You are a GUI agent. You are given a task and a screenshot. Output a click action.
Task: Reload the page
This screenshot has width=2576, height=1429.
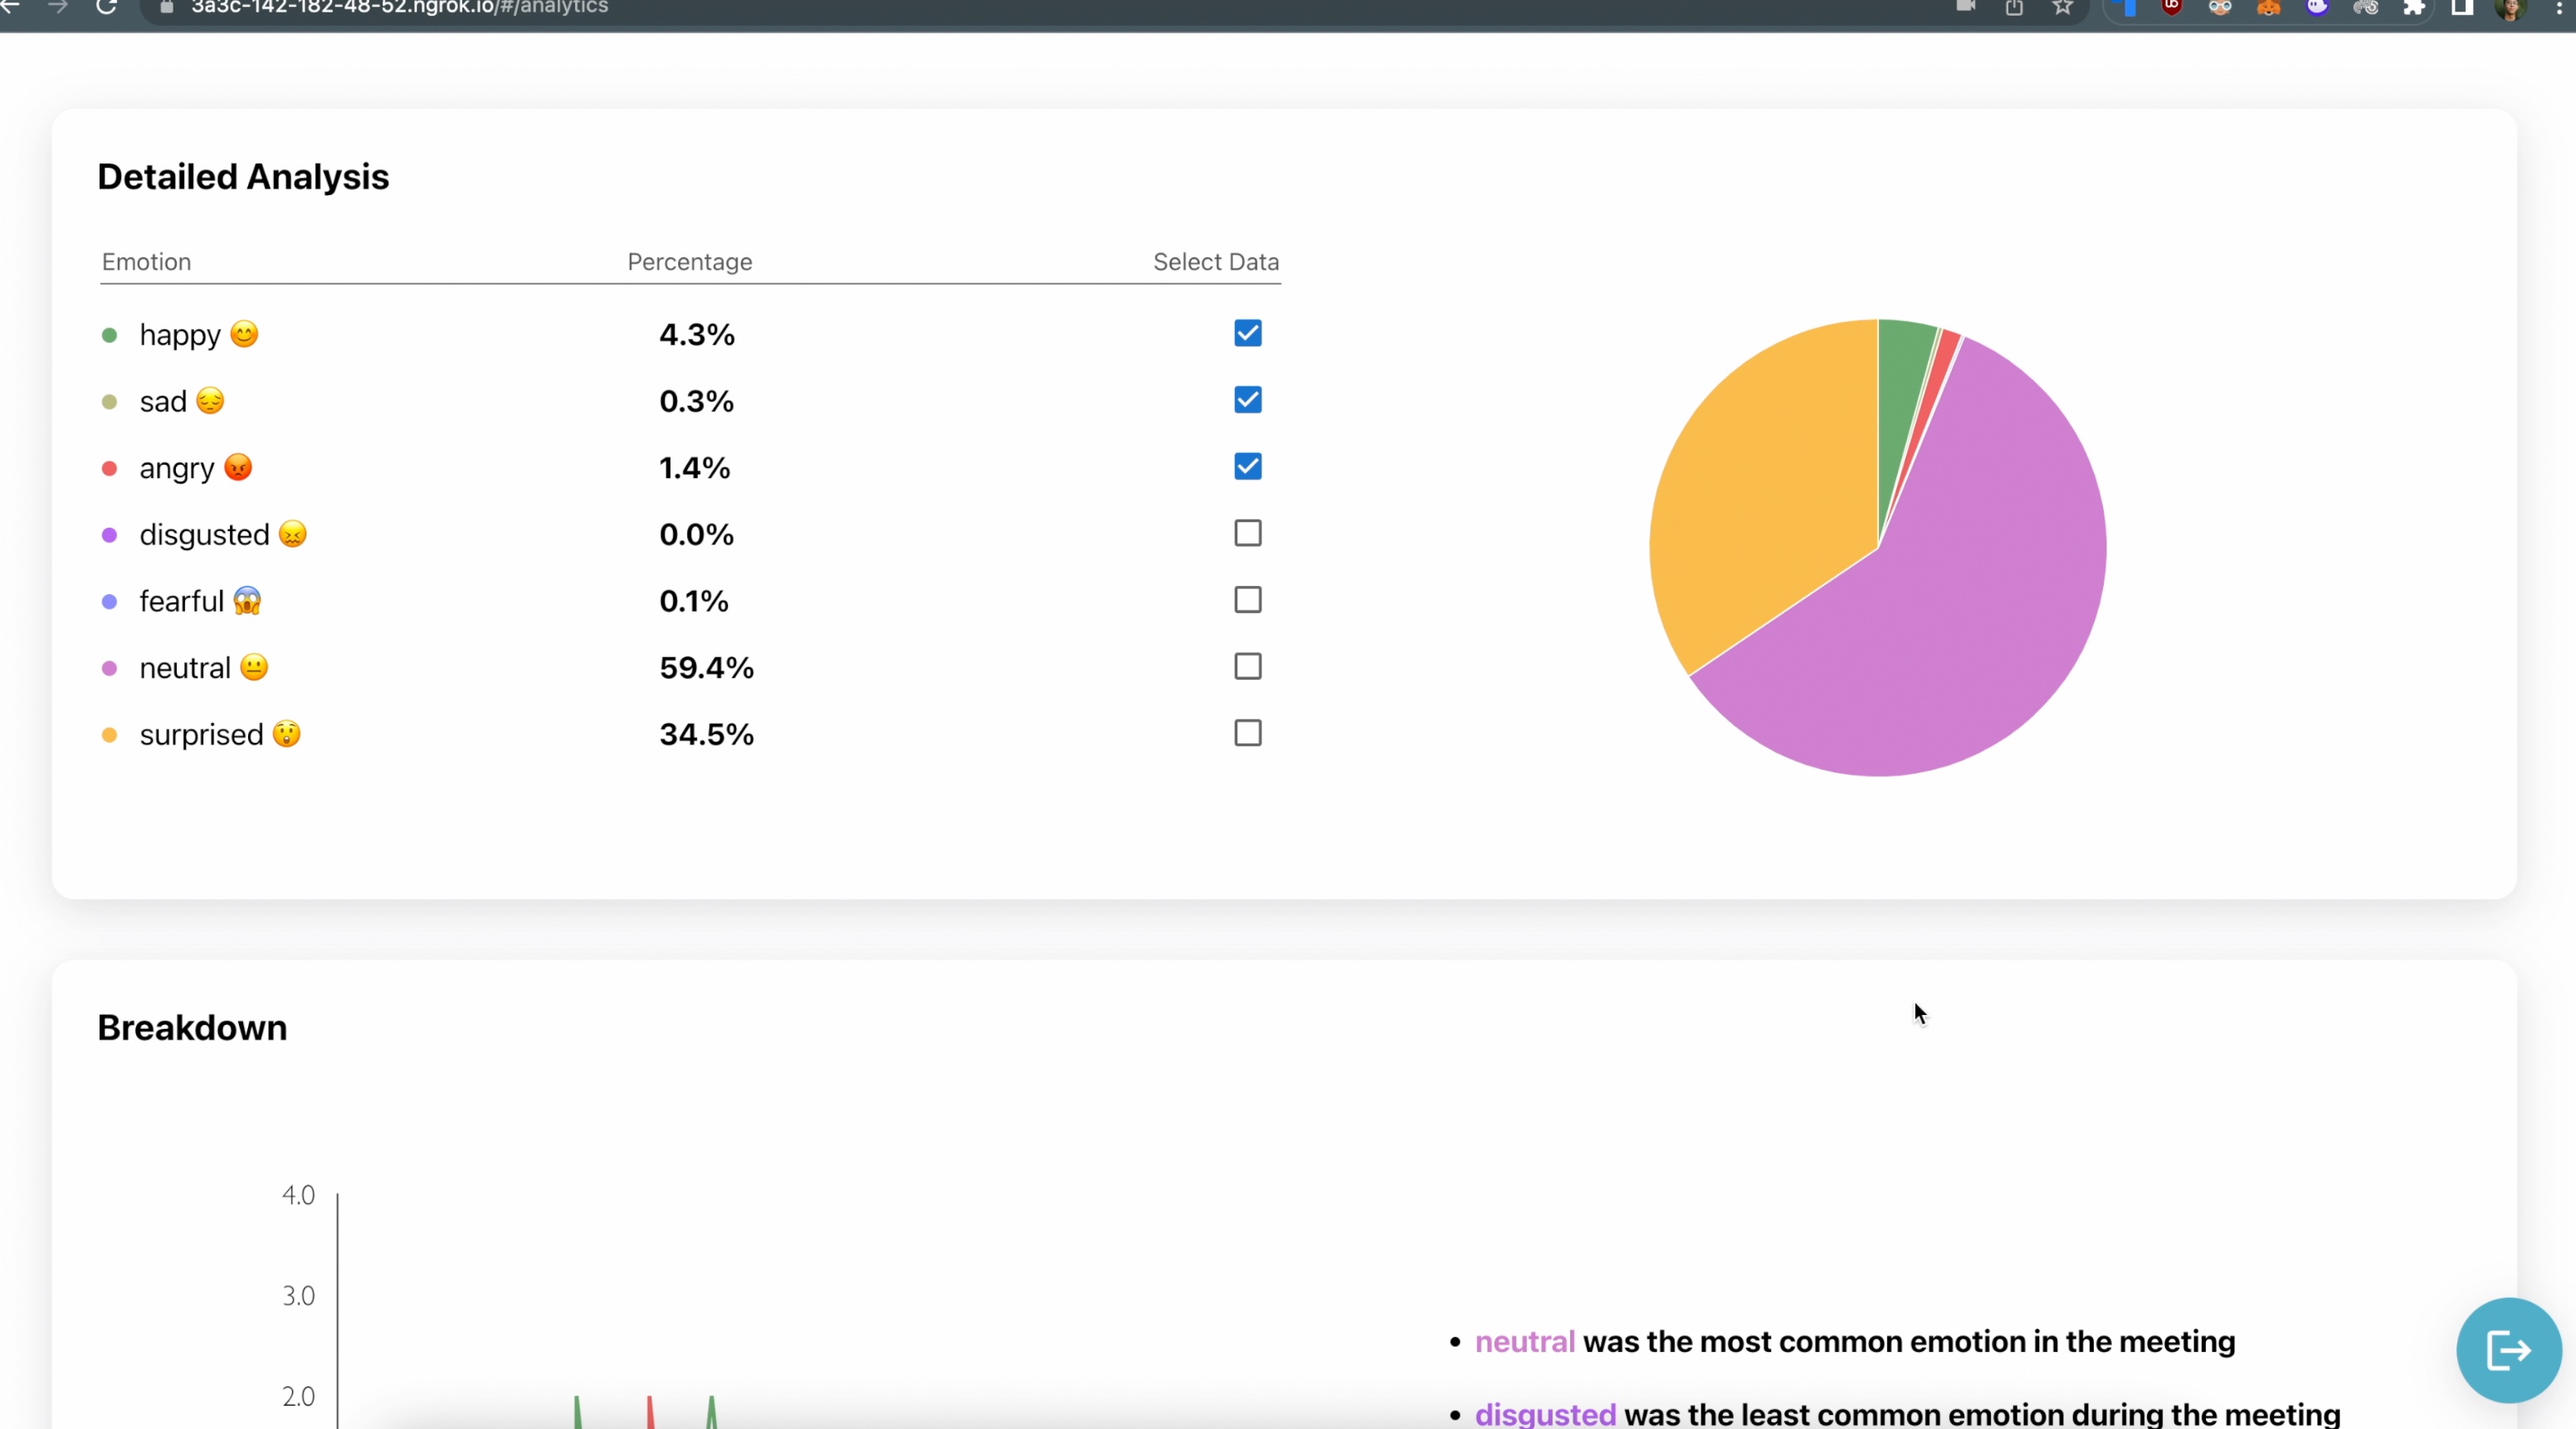(106, 8)
